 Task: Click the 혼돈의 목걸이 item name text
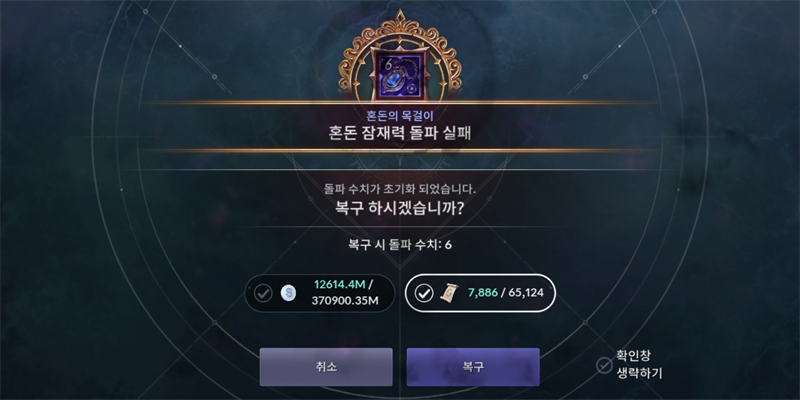(x=400, y=115)
